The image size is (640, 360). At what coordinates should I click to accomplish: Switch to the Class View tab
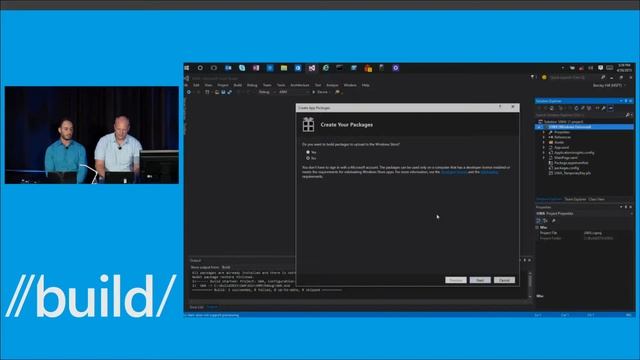[596, 199]
